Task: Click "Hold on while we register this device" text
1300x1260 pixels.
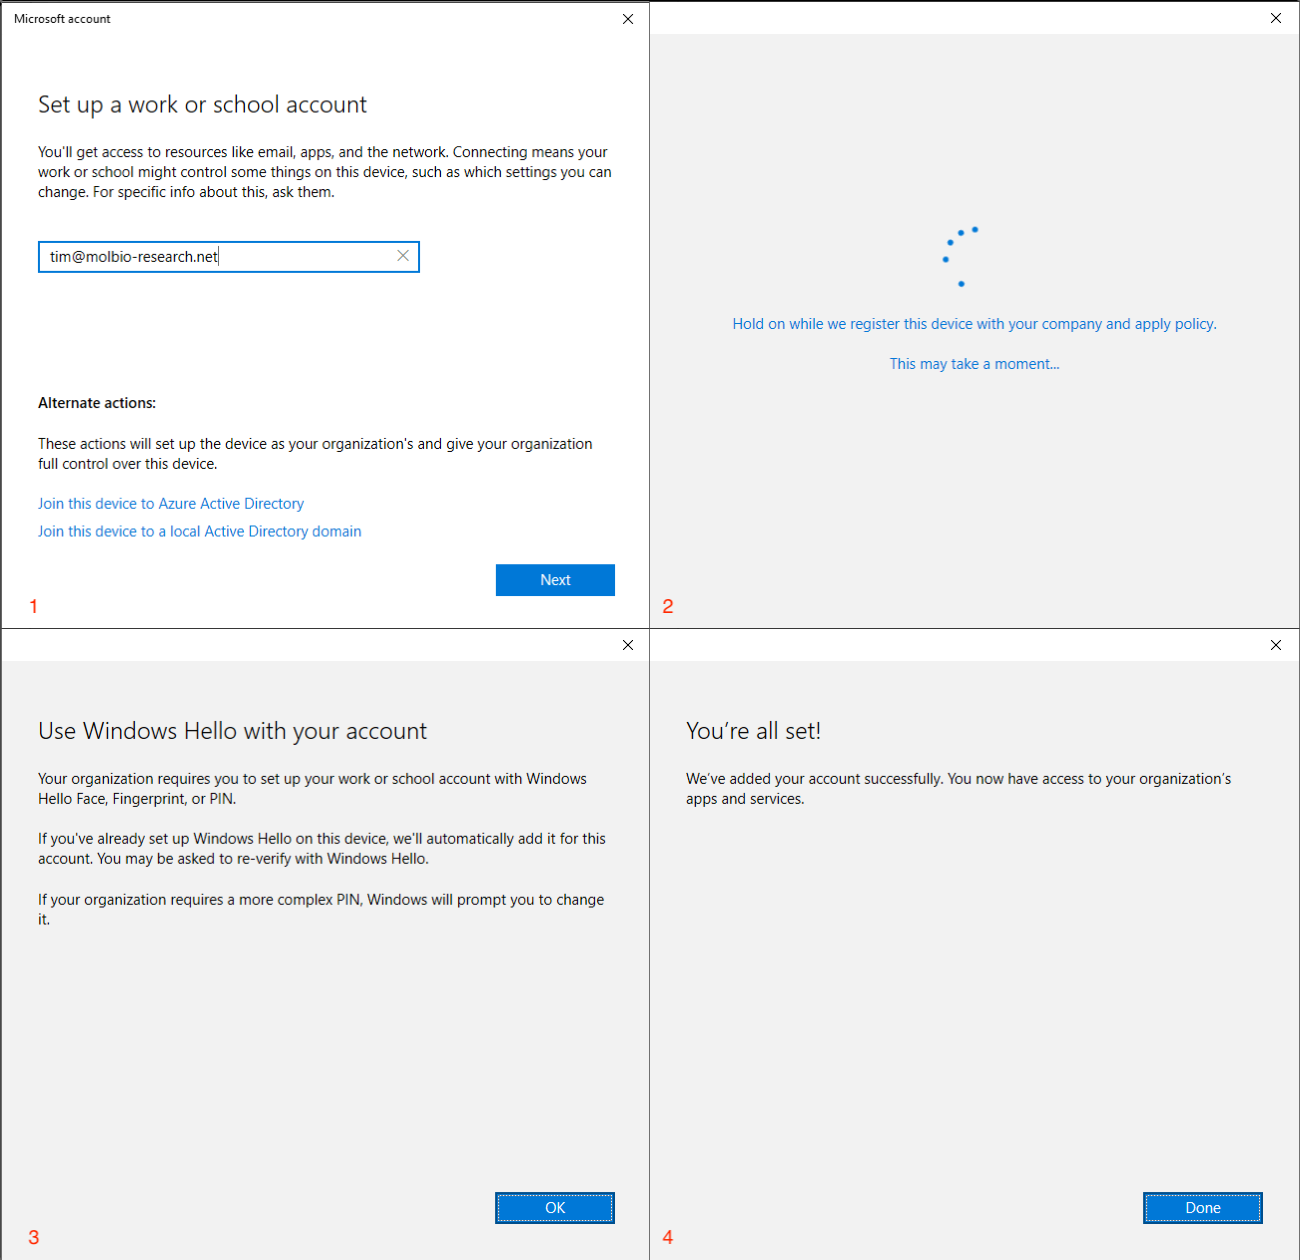Action: (974, 324)
